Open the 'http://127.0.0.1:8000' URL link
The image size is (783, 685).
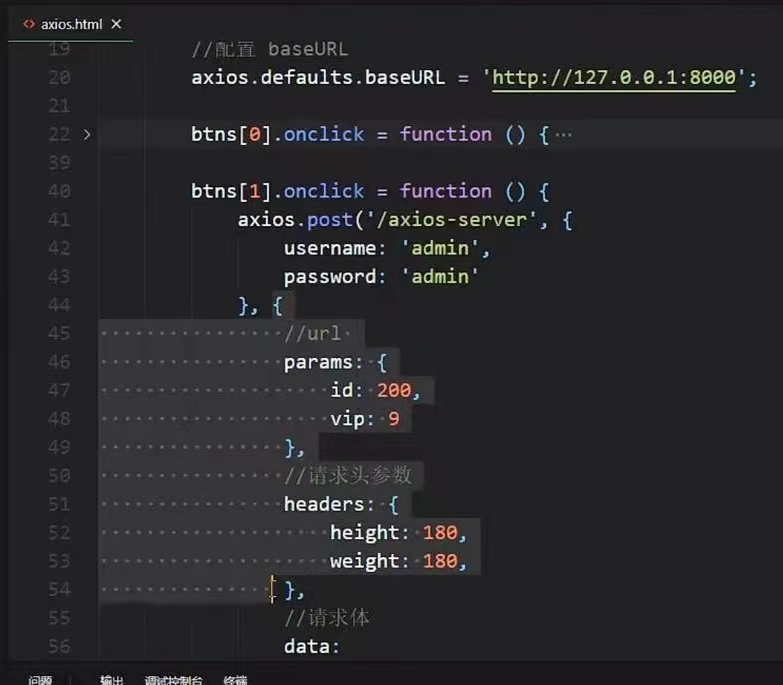pyautogui.click(x=614, y=77)
